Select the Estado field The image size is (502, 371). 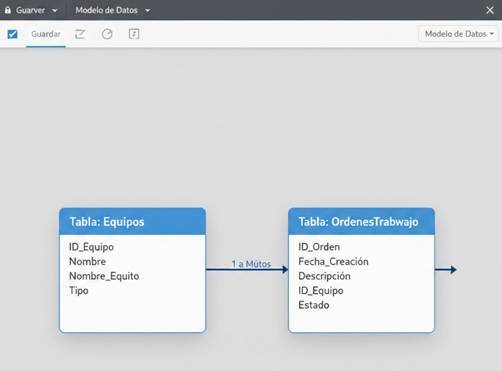[x=314, y=305]
